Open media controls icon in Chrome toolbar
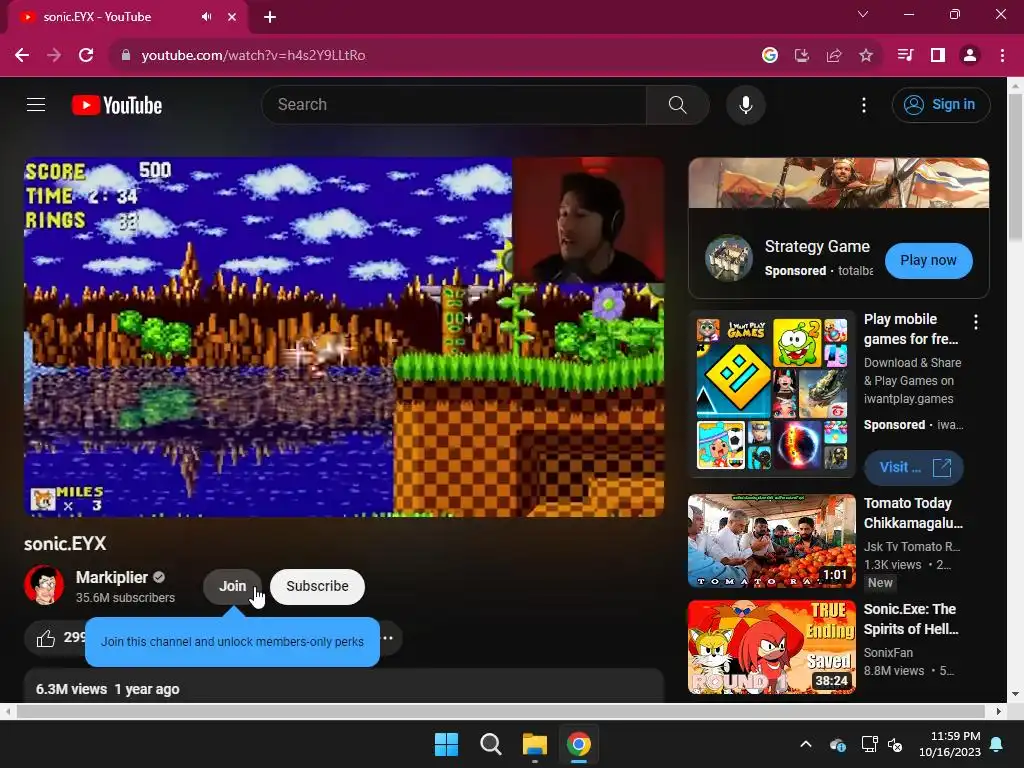 [905, 56]
